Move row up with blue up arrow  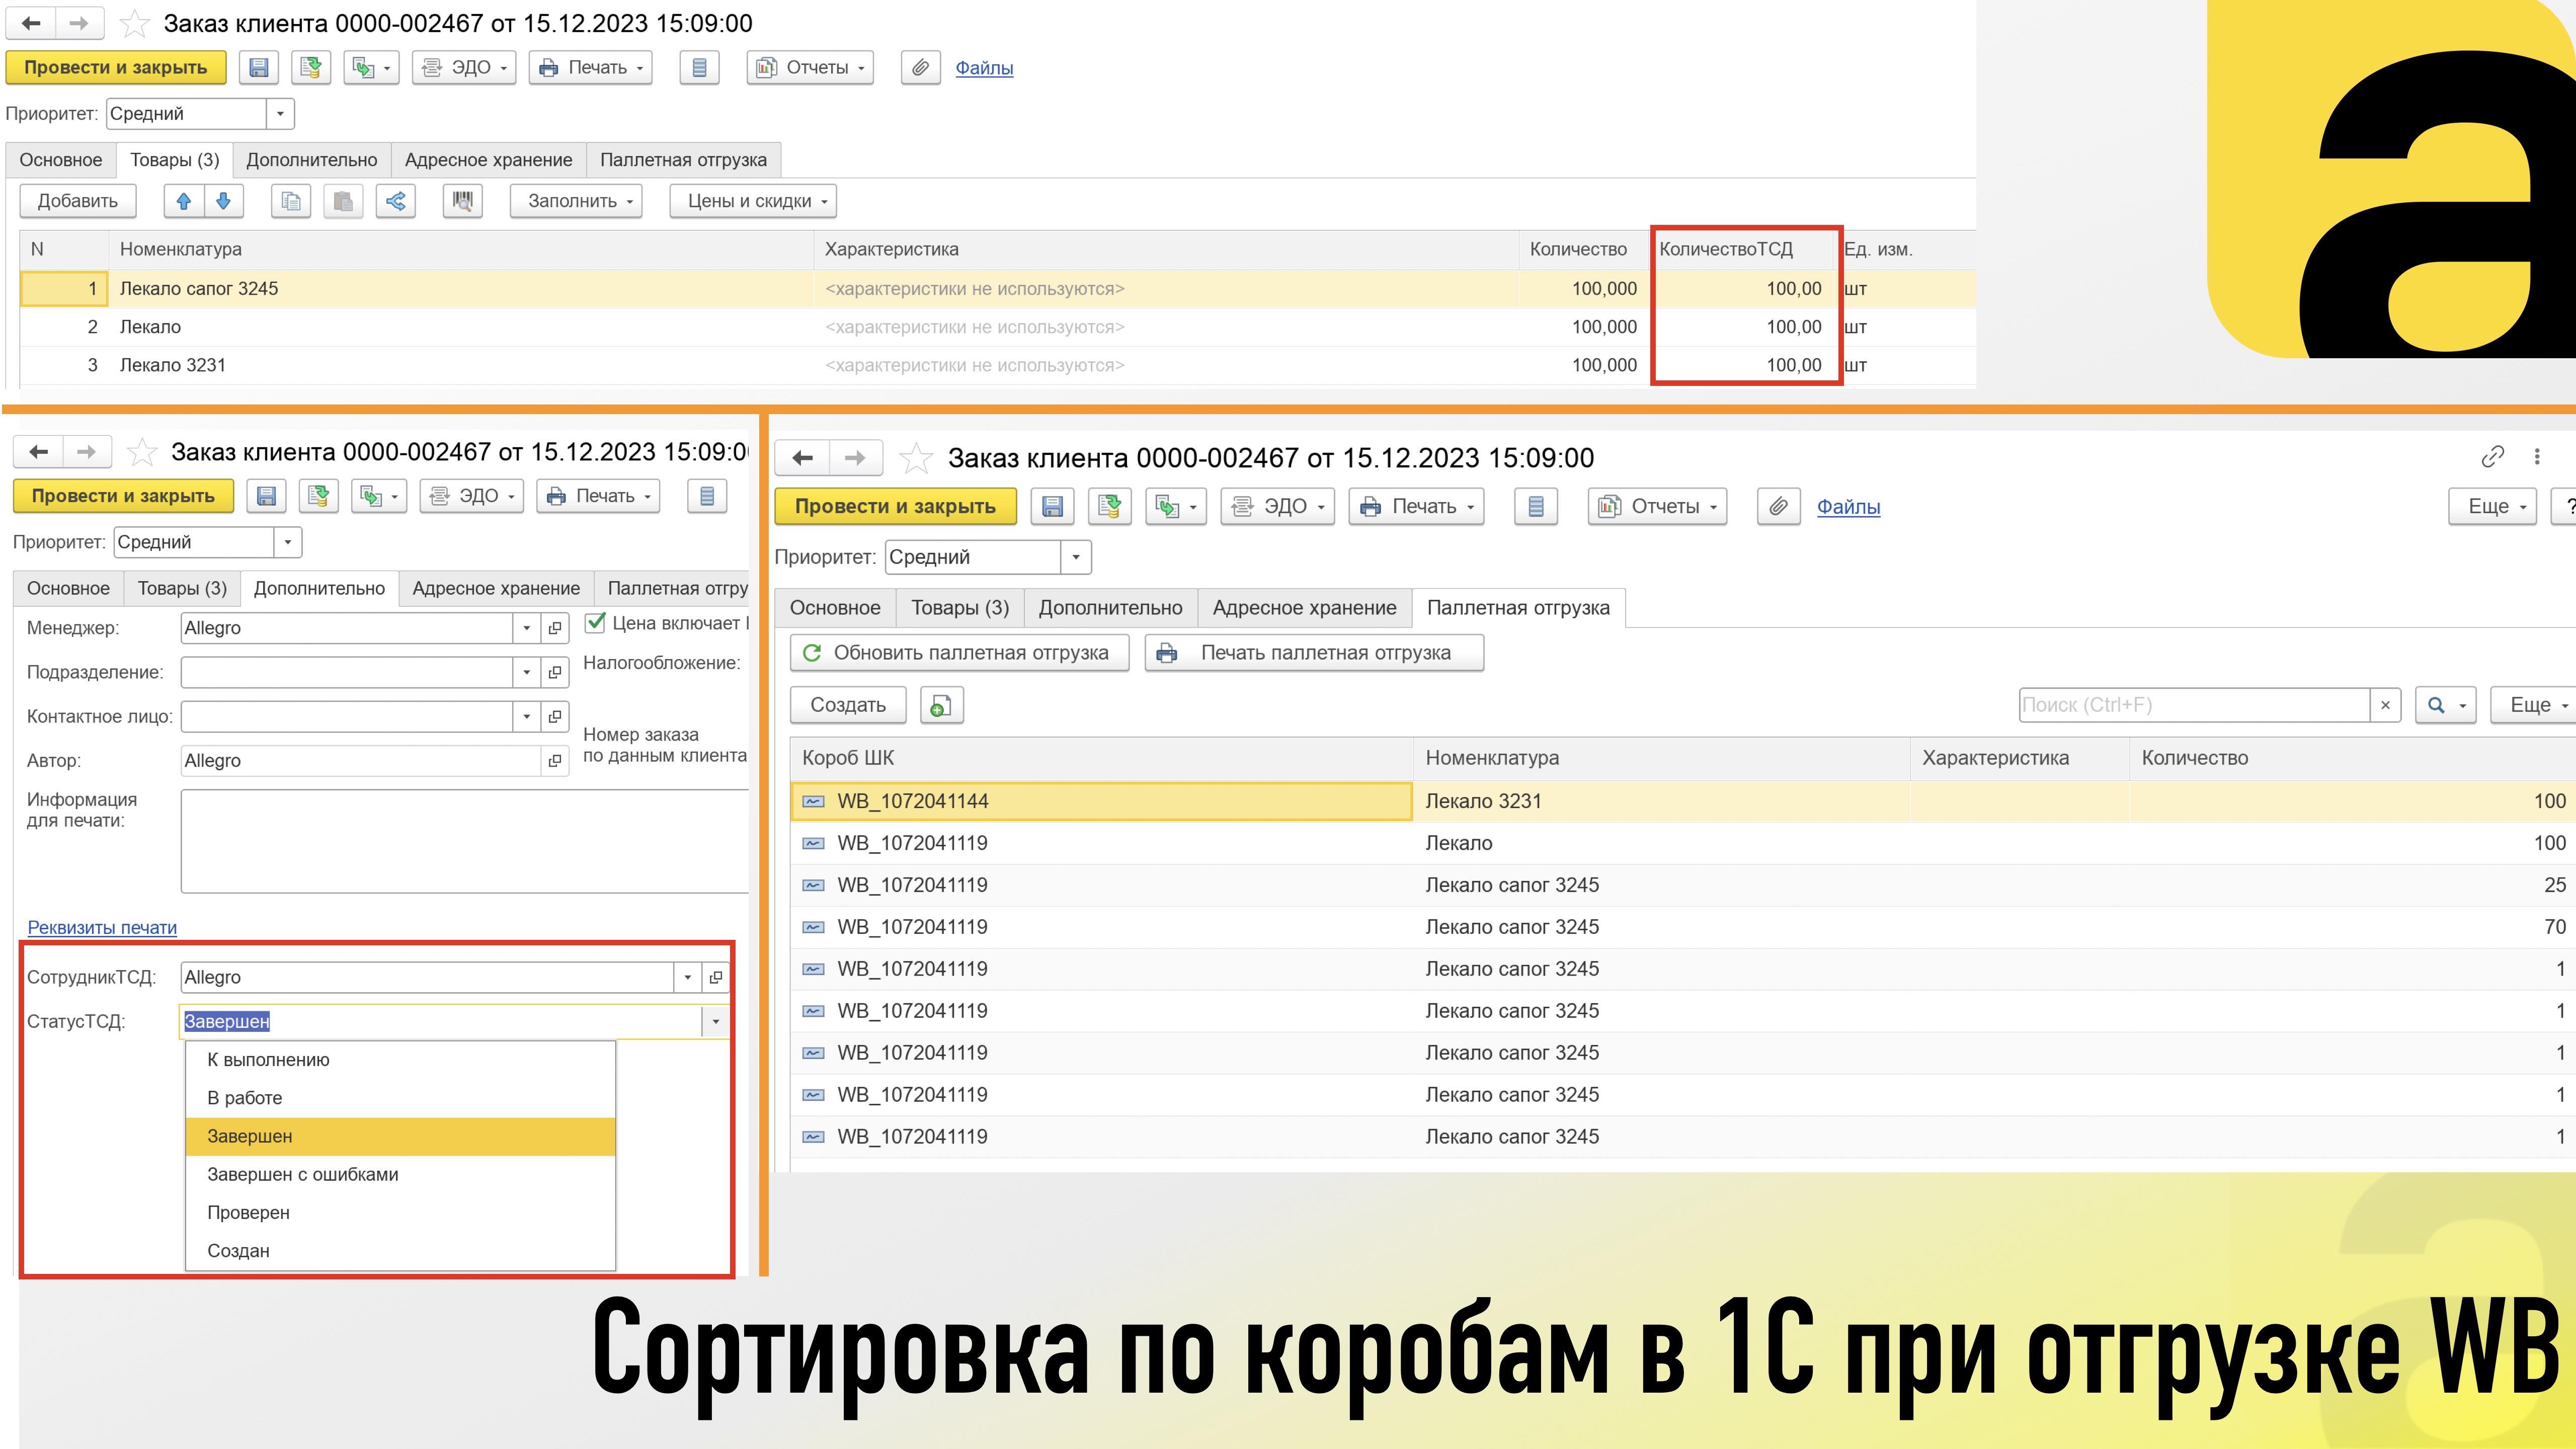[184, 201]
